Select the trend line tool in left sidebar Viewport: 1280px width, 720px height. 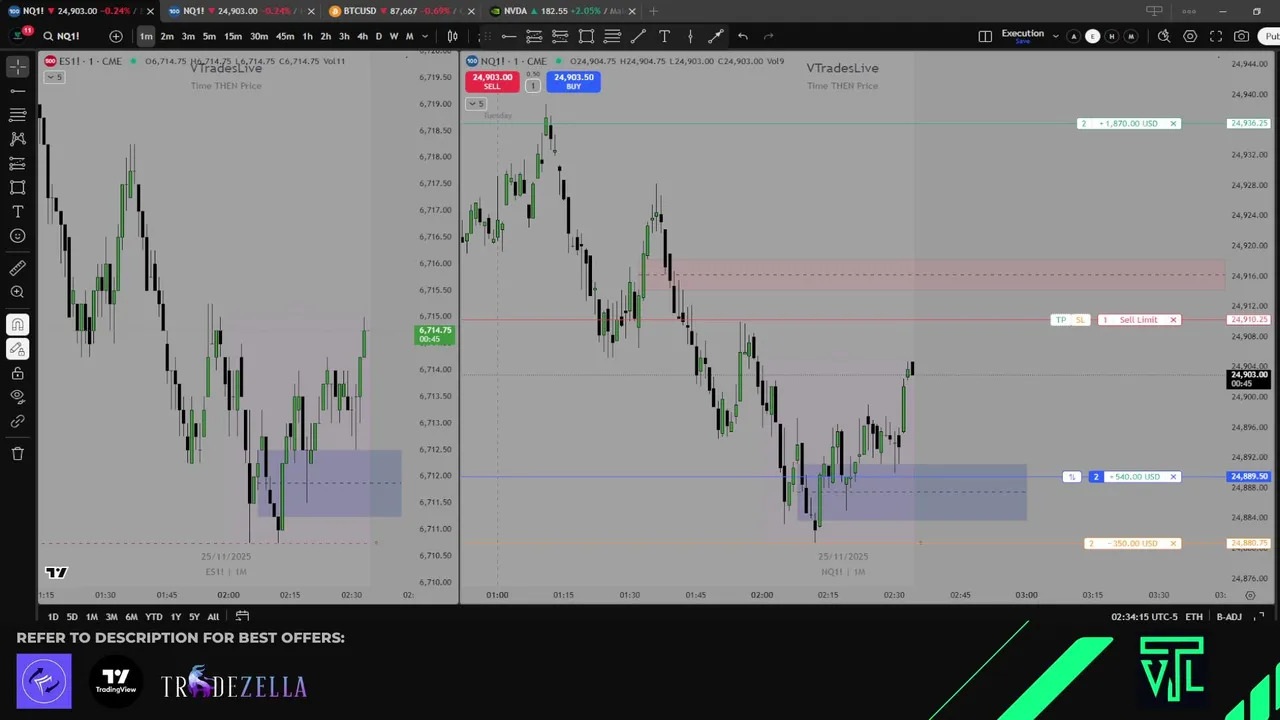[x=17, y=91]
